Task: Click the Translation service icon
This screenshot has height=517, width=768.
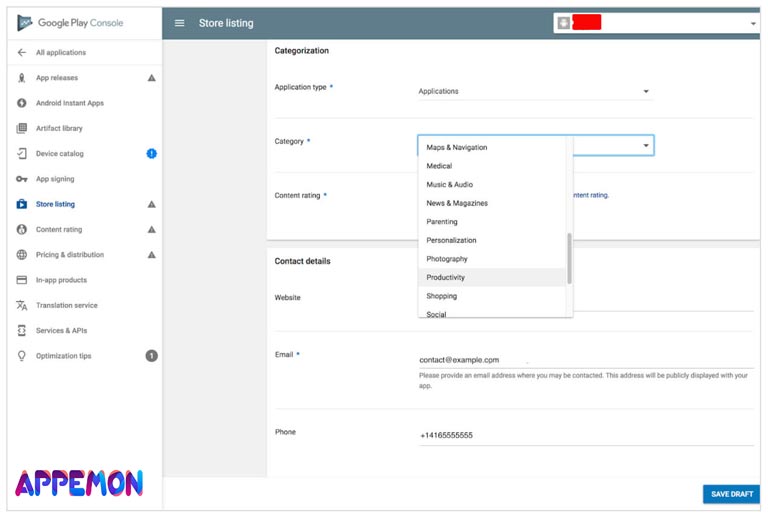Action: (22, 306)
